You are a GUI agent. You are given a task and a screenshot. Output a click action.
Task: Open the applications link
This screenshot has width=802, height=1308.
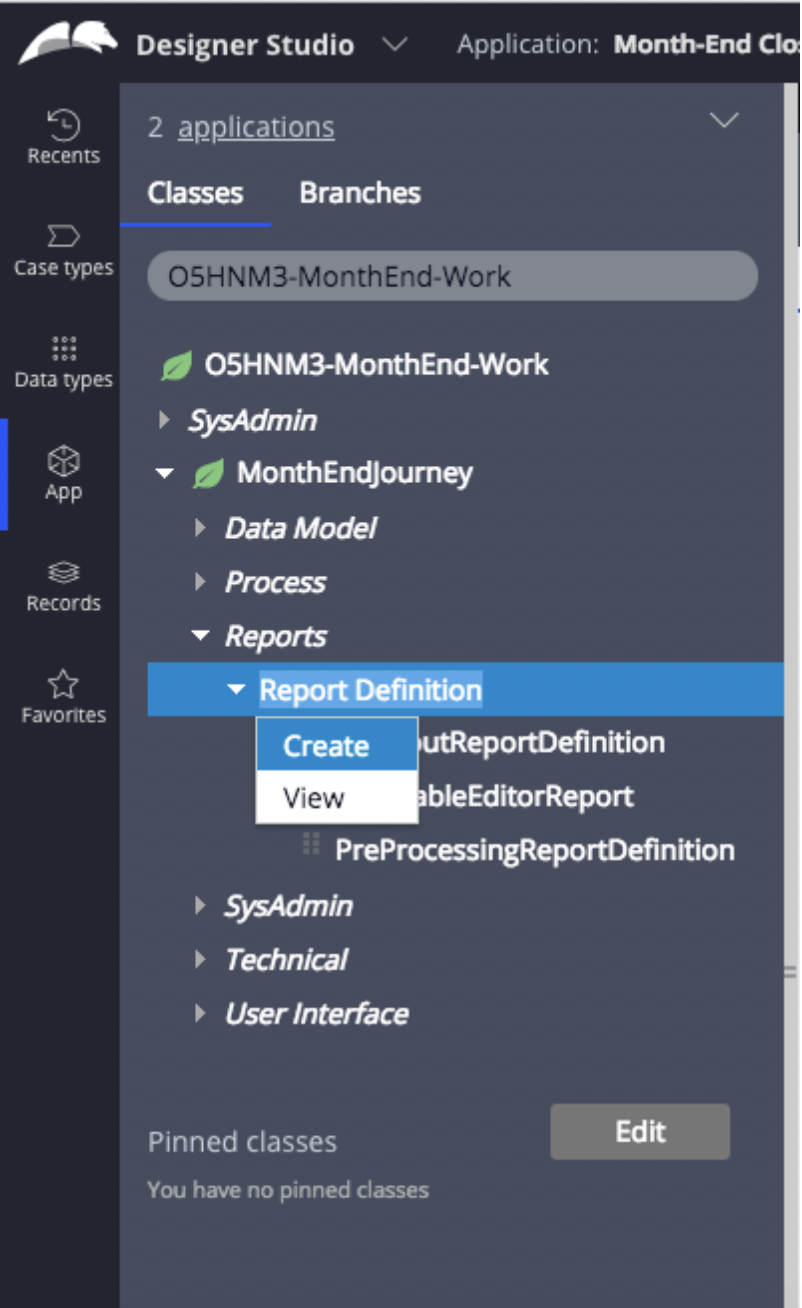pos(256,128)
